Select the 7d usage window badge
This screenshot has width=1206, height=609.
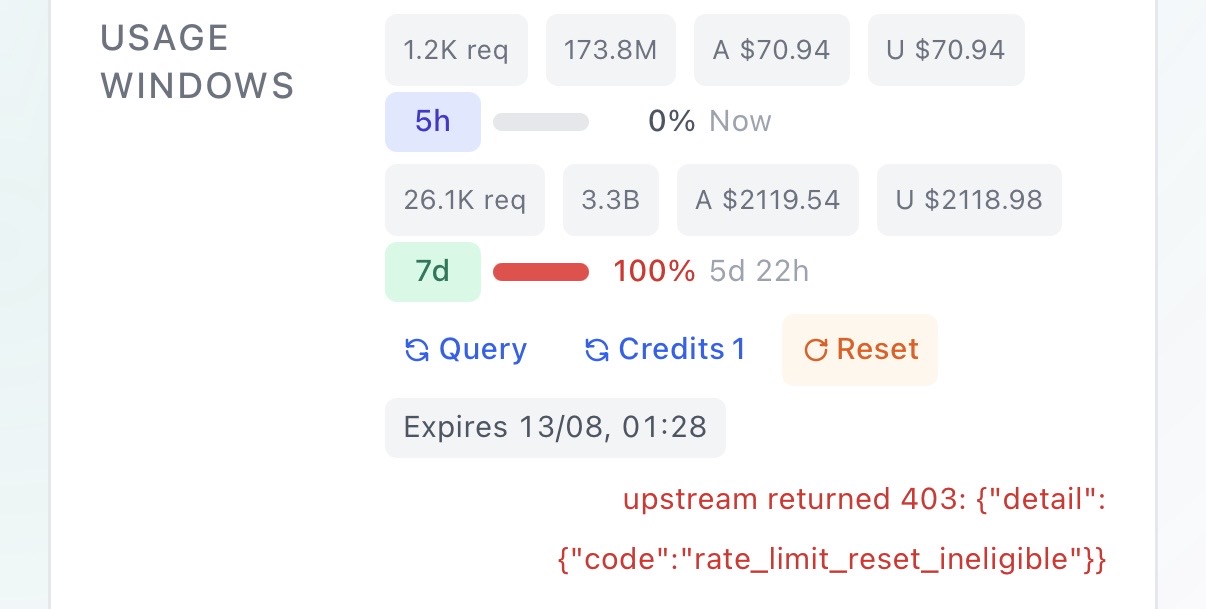[433, 272]
